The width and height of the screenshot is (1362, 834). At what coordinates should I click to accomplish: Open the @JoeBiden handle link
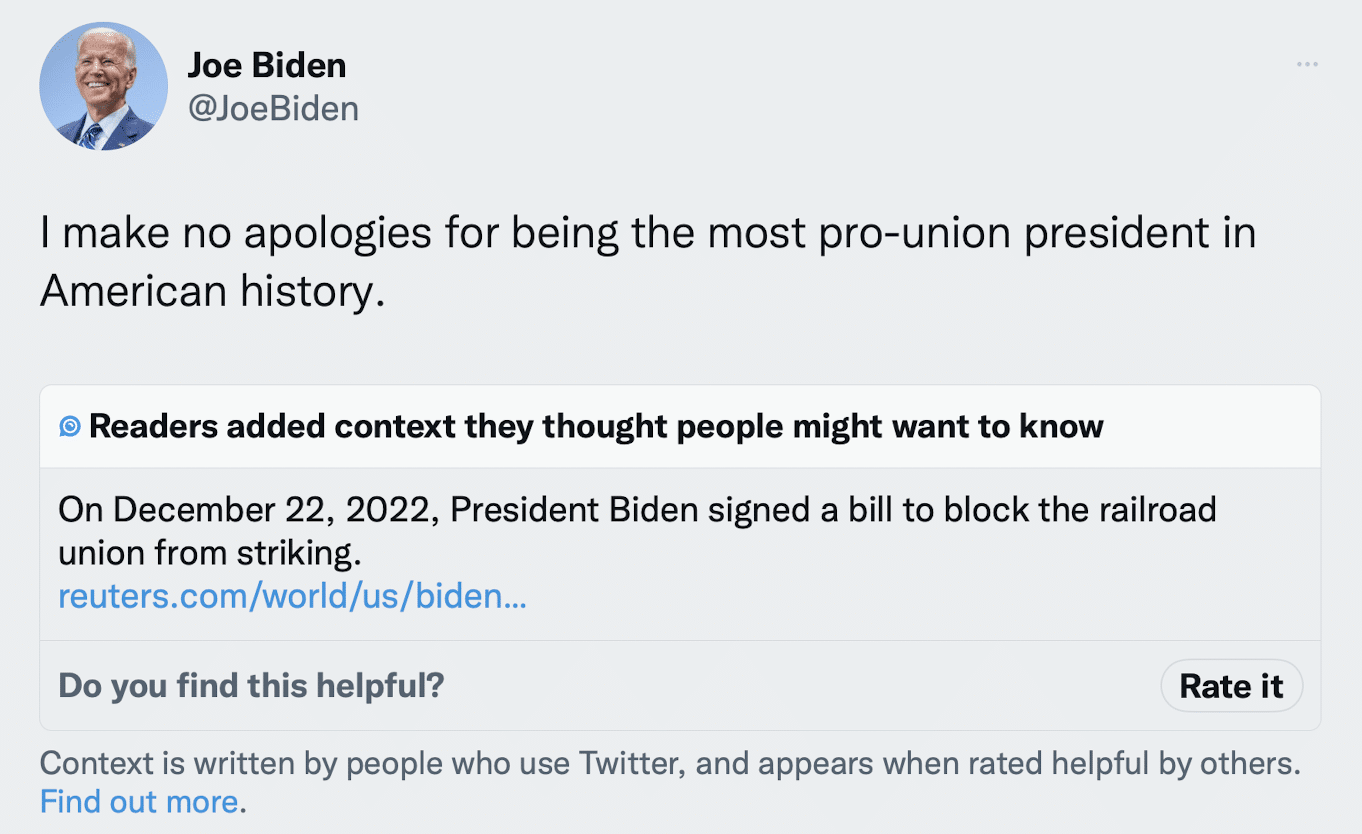click(273, 108)
